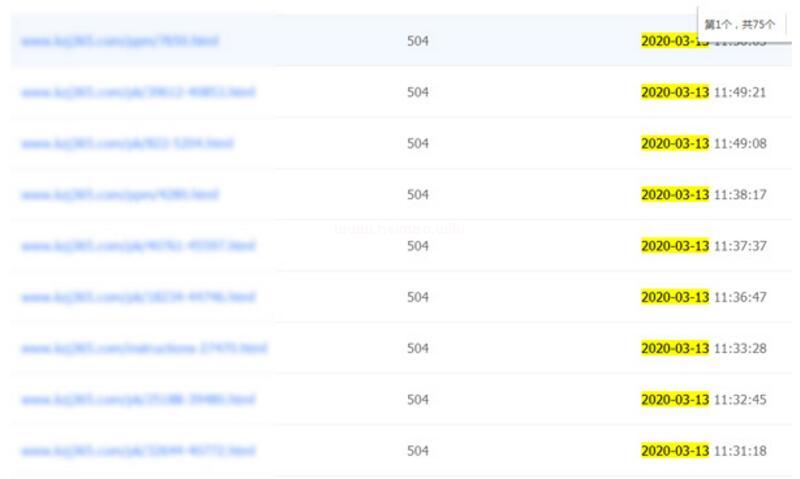
Task: Select the highlighted date beside 11:33:28
Action: pyautogui.click(x=675, y=348)
